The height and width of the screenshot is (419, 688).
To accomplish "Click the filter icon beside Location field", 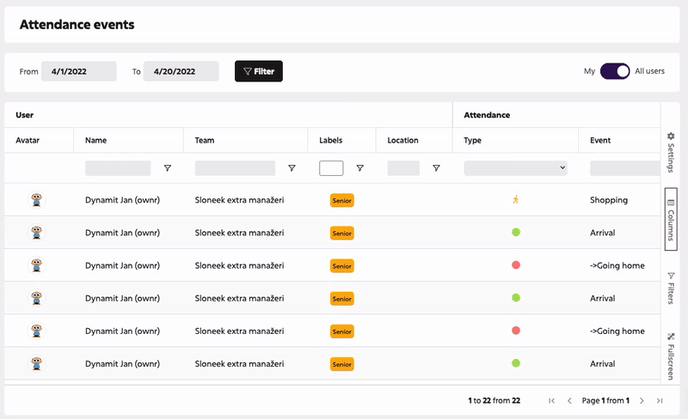I will [x=436, y=168].
